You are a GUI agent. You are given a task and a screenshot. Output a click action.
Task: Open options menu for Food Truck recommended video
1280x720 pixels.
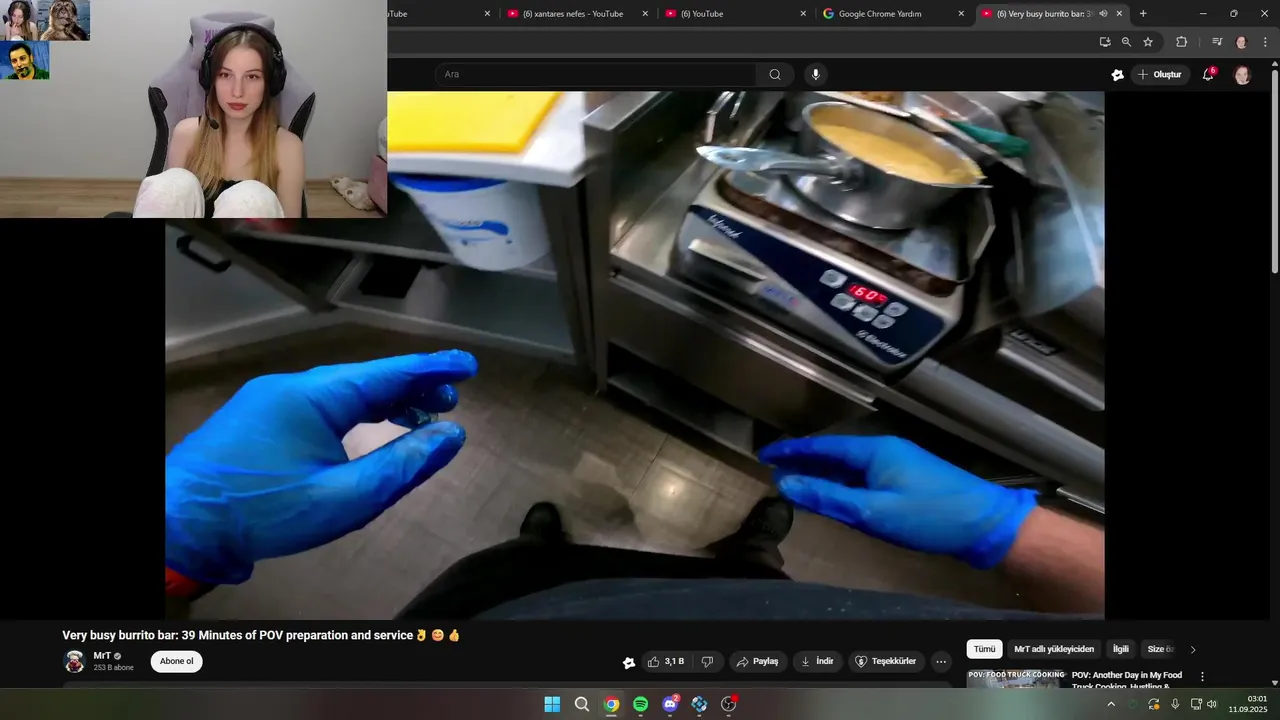[1202, 677]
